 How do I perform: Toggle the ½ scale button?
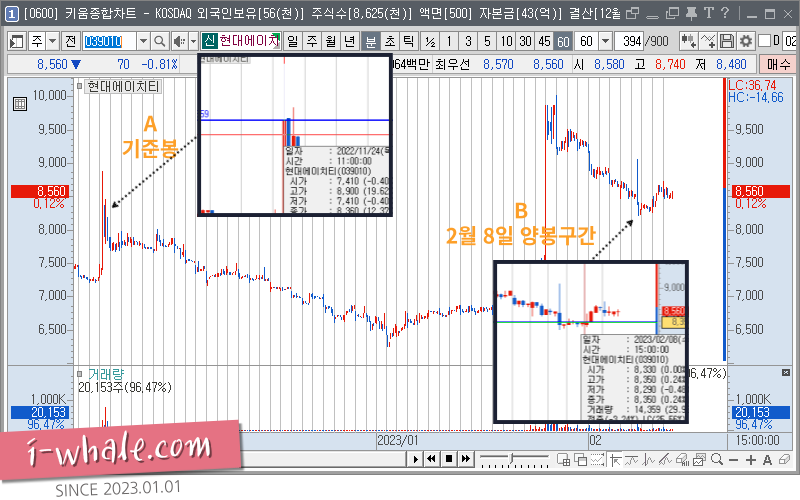coord(430,41)
